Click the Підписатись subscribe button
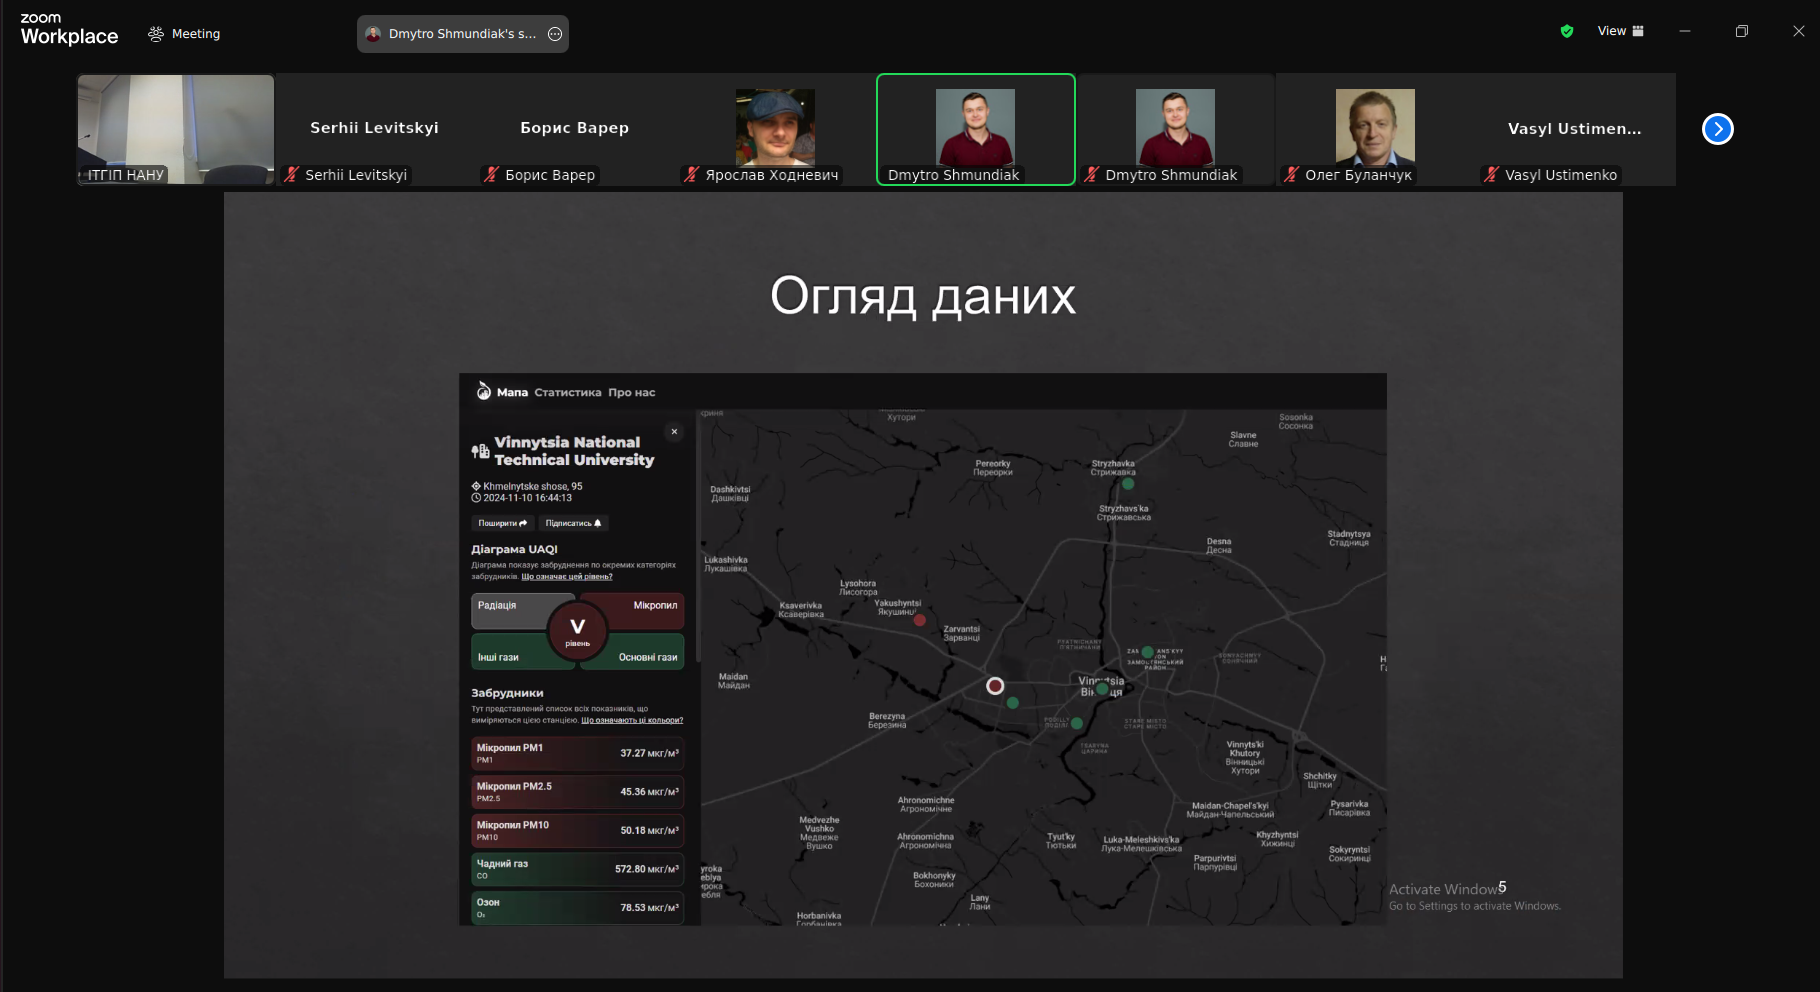Viewport: 1820px width, 992px height. pyautogui.click(x=573, y=523)
